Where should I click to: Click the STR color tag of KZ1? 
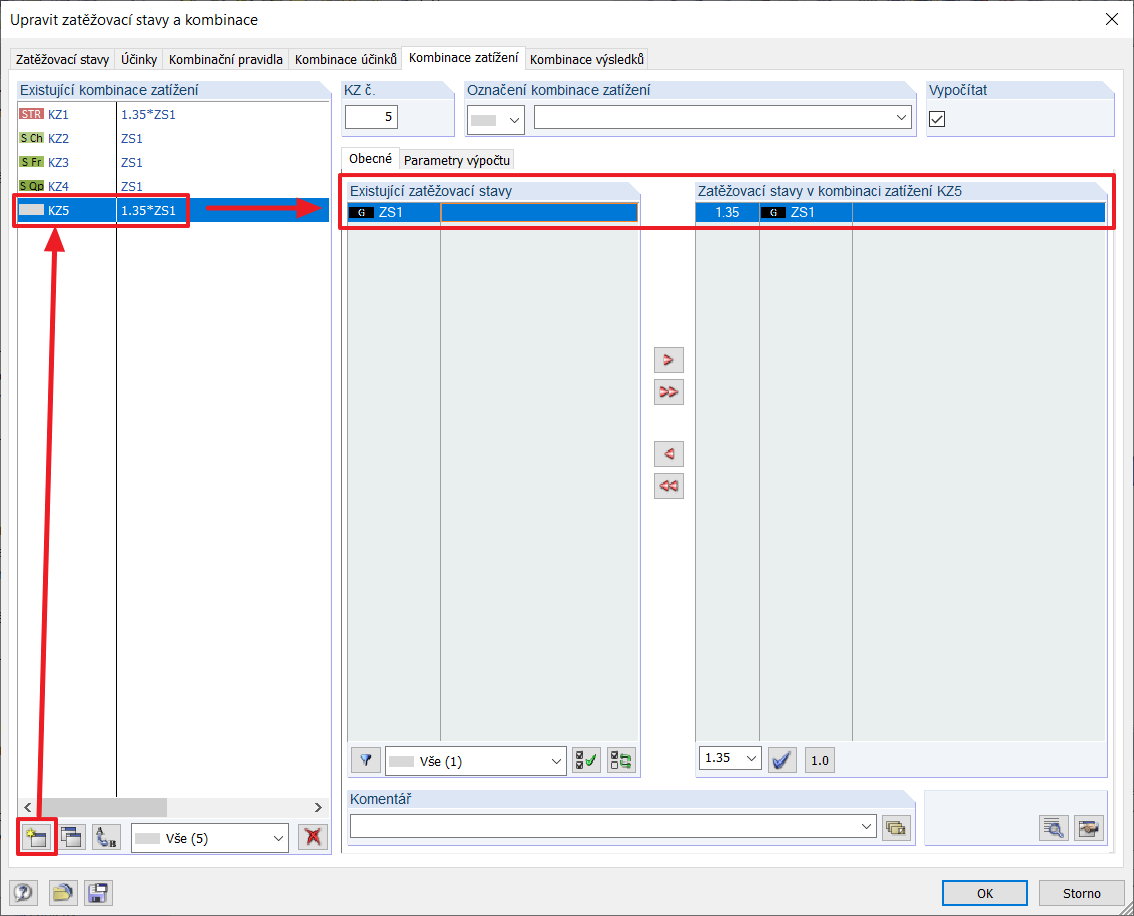click(32, 114)
